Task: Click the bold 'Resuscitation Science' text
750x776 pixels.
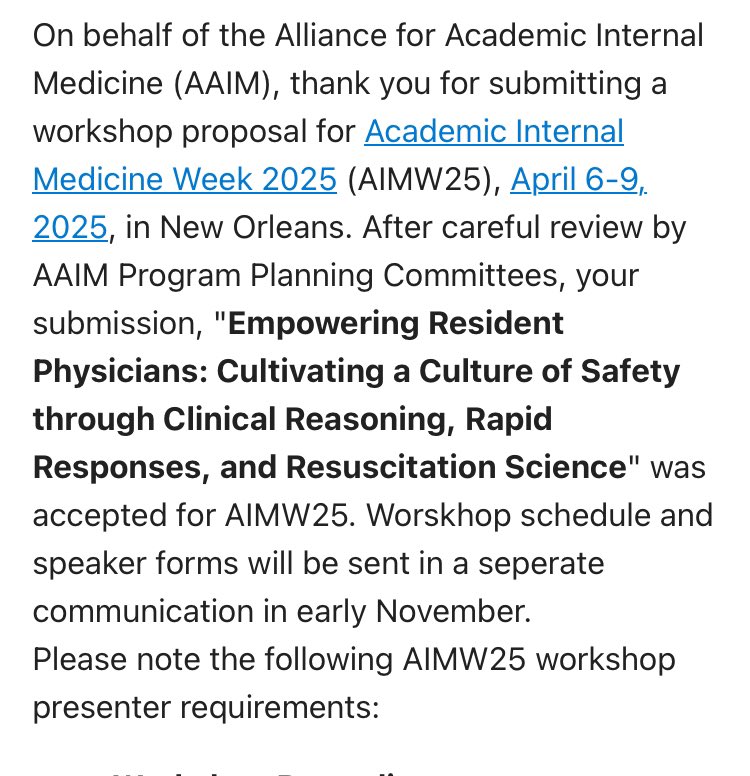Action: [x=456, y=467]
